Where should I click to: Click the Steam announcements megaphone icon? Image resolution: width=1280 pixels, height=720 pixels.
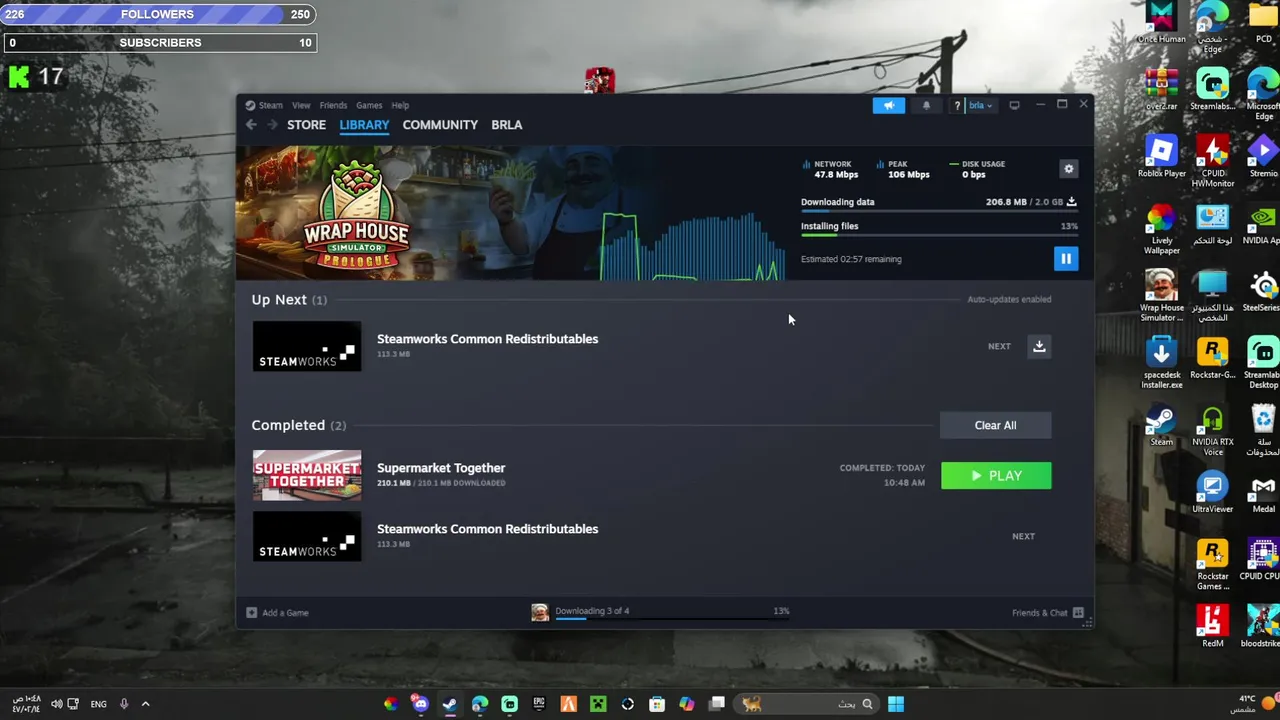click(888, 105)
